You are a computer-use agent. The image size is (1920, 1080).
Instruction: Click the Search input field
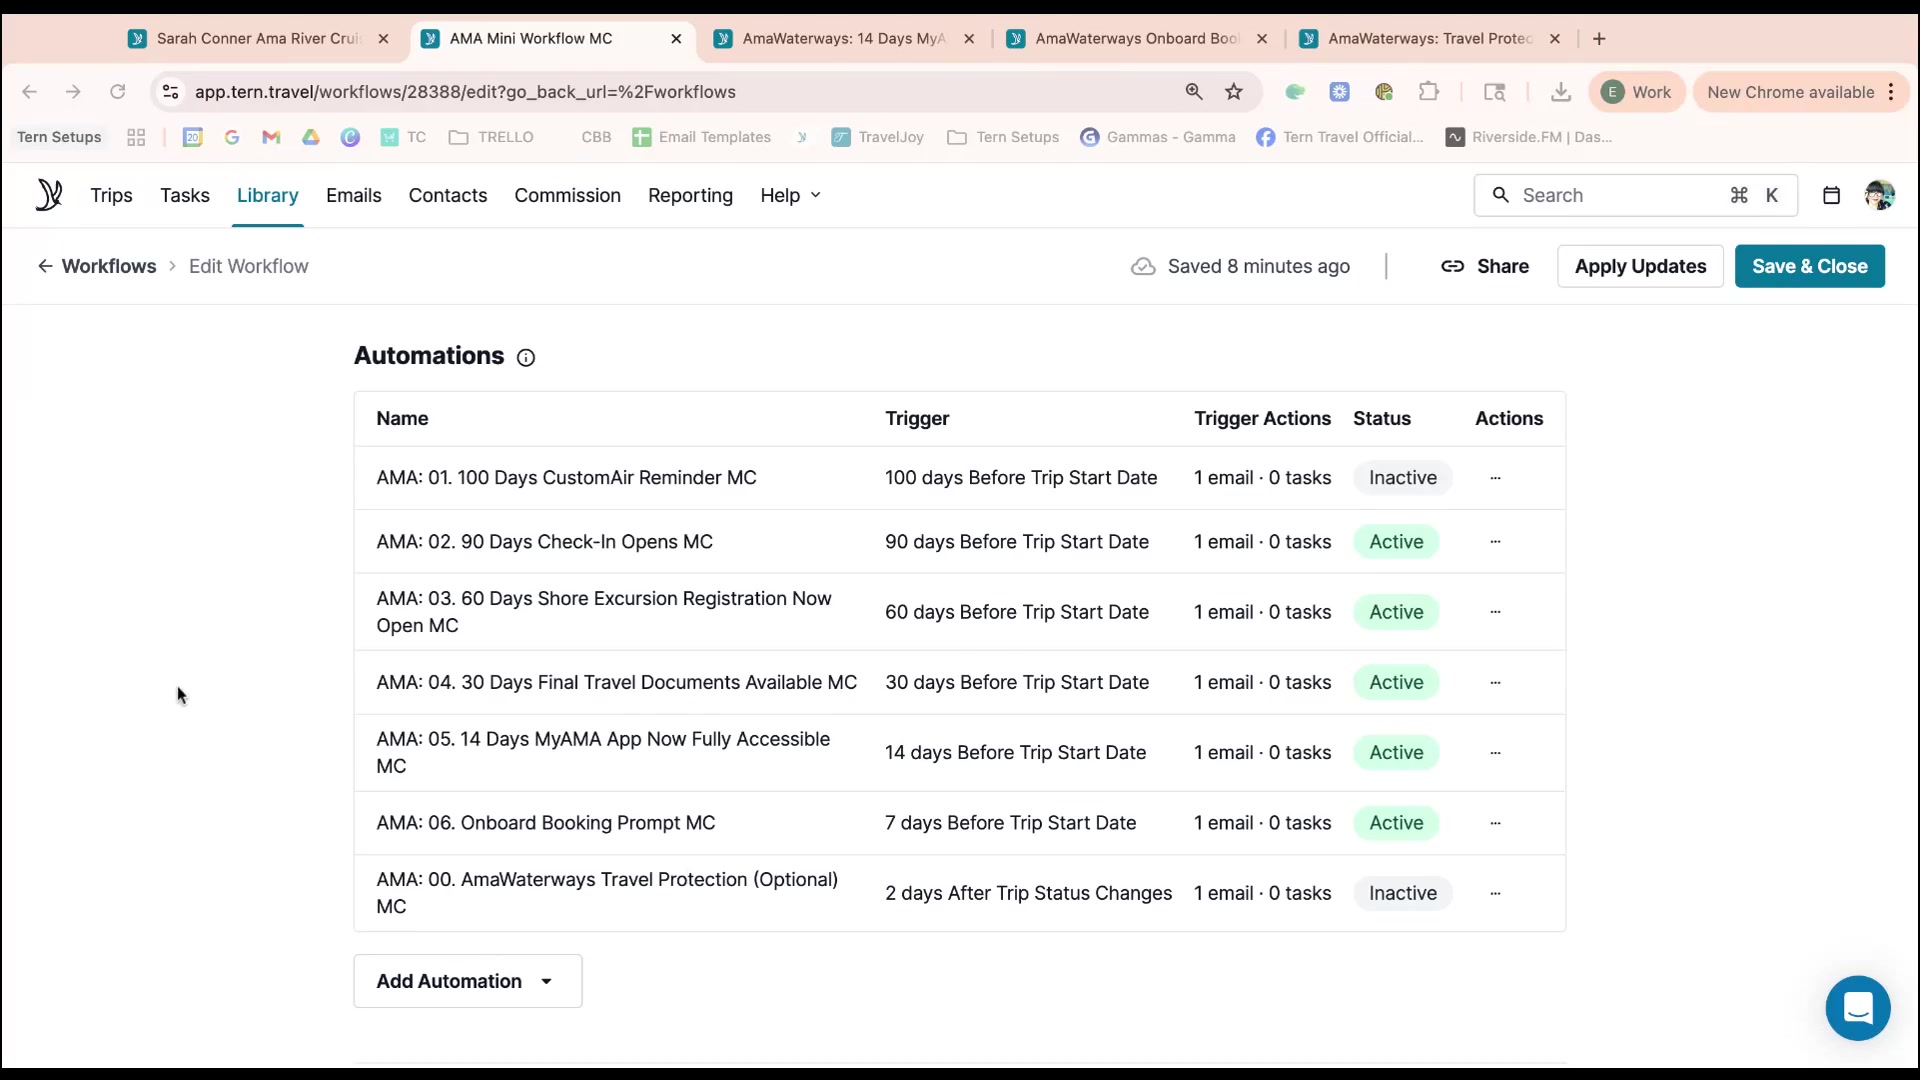click(x=1635, y=196)
